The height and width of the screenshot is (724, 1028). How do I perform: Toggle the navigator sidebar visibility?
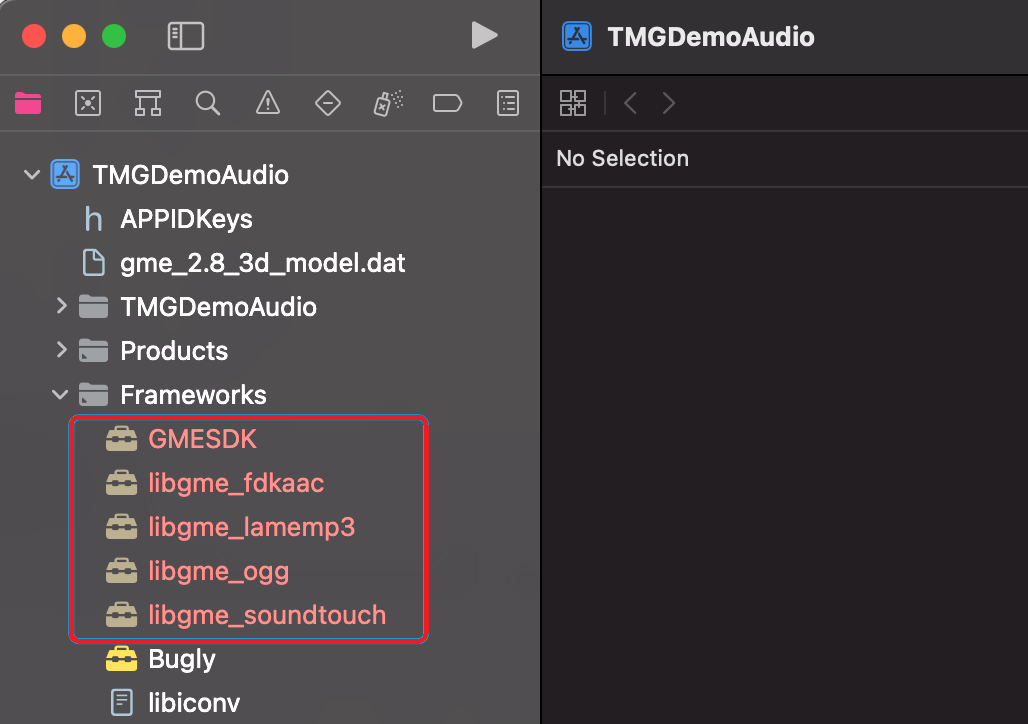[186, 36]
